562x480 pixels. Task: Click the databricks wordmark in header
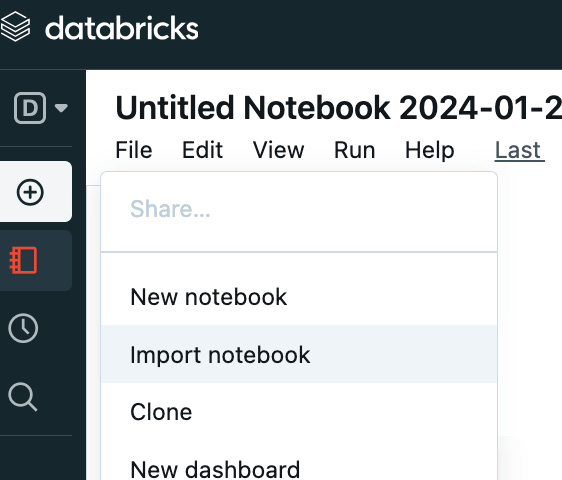[x=122, y=28]
